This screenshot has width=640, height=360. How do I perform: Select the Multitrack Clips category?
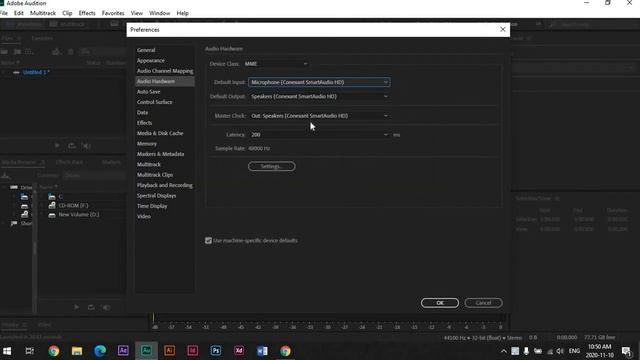pyautogui.click(x=155, y=175)
